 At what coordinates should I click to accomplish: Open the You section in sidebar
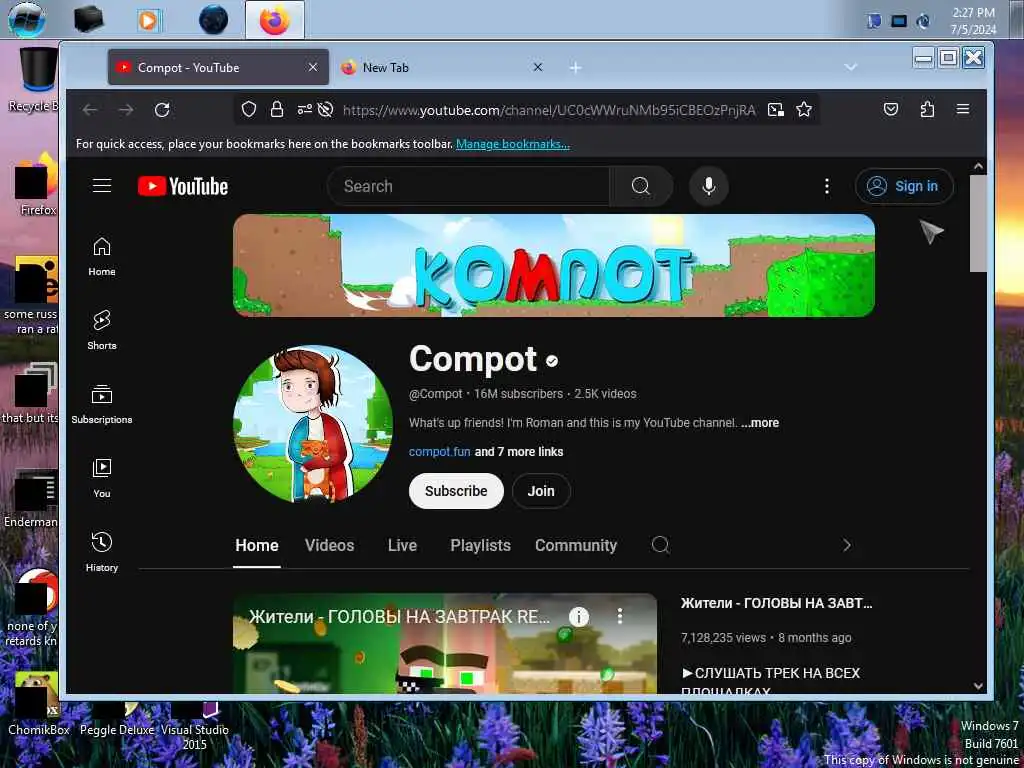point(102,479)
